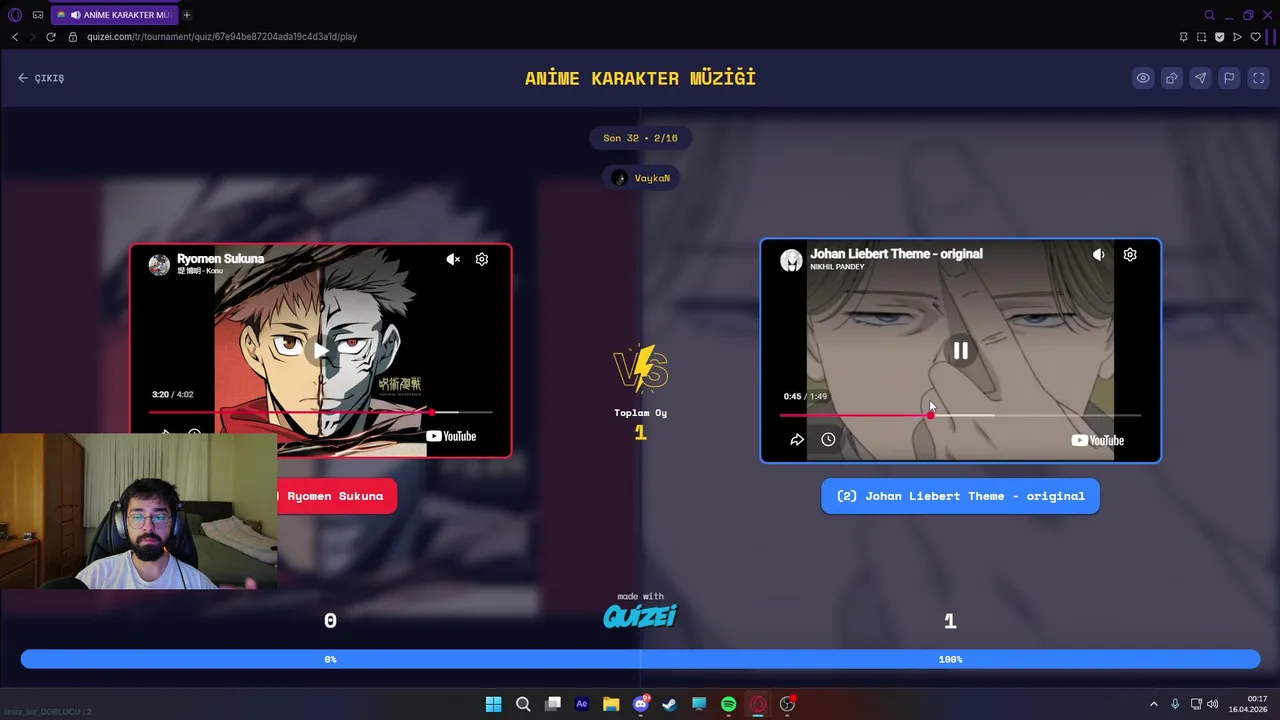Open a new browser tab with plus
The image size is (1280, 720).
[x=187, y=15]
